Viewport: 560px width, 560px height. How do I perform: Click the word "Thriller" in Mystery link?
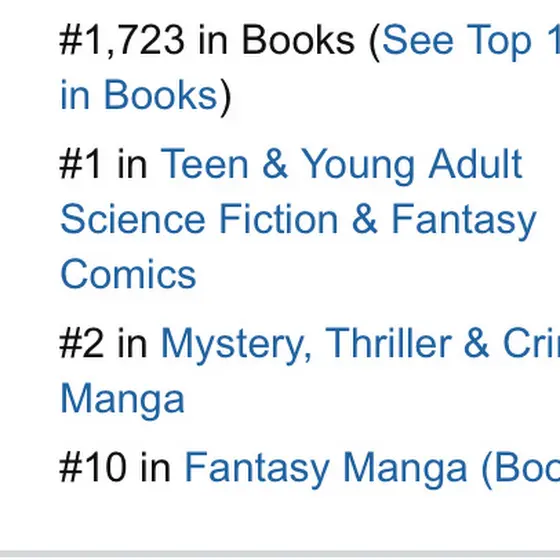[x=389, y=343]
